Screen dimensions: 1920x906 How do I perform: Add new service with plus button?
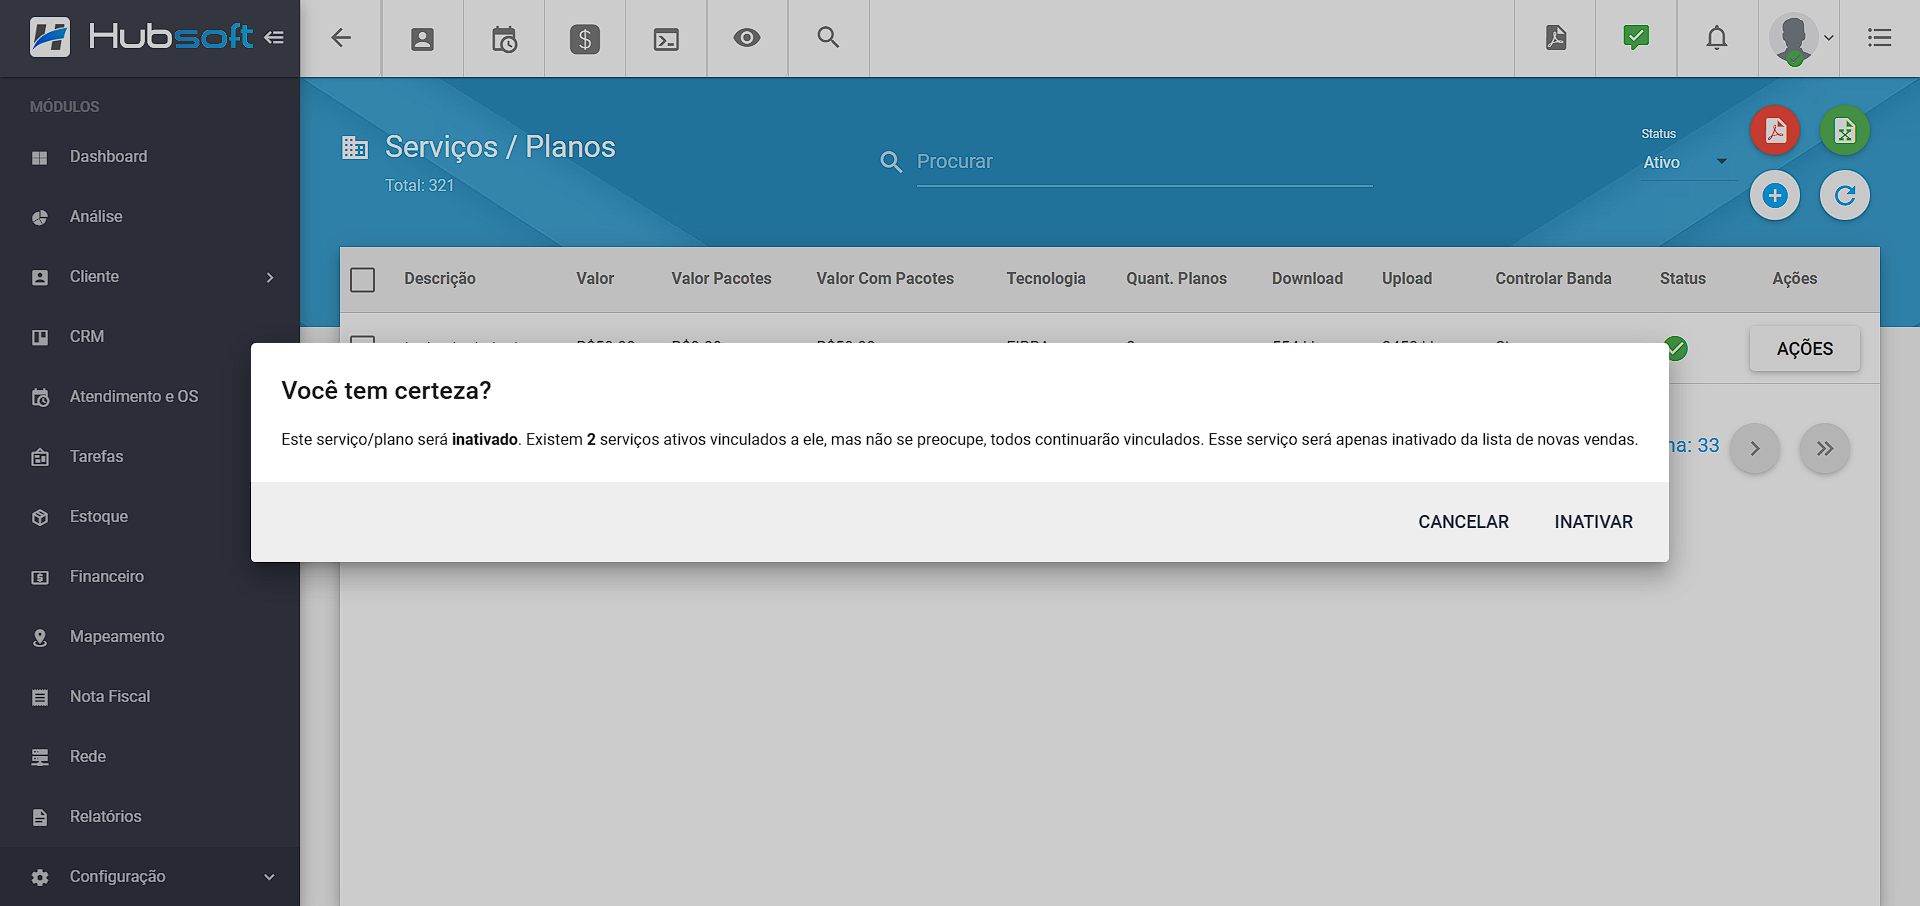point(1775,195)
